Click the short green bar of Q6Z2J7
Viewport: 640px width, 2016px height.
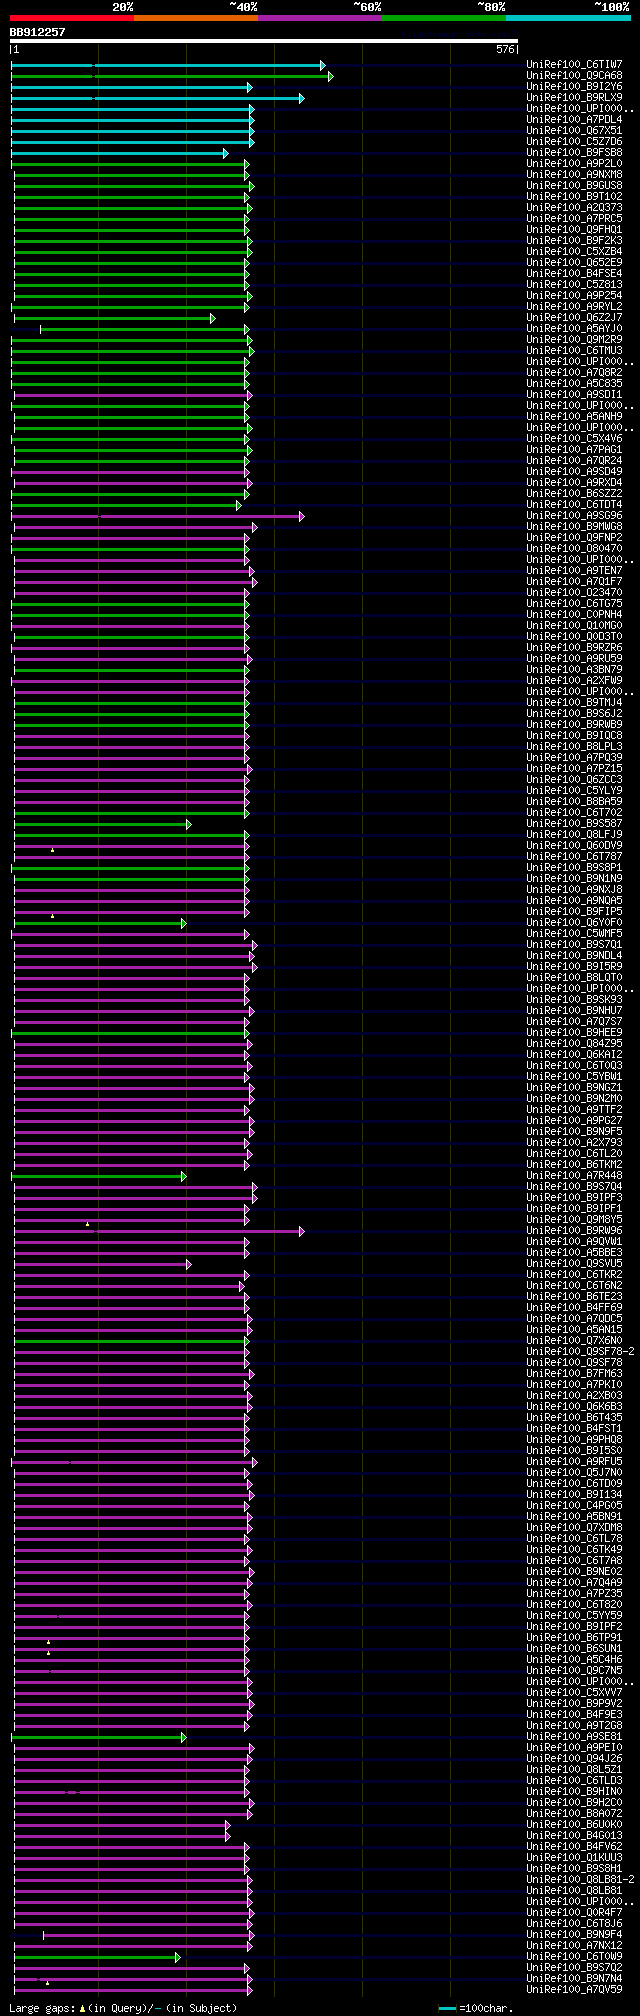[114, 318]
